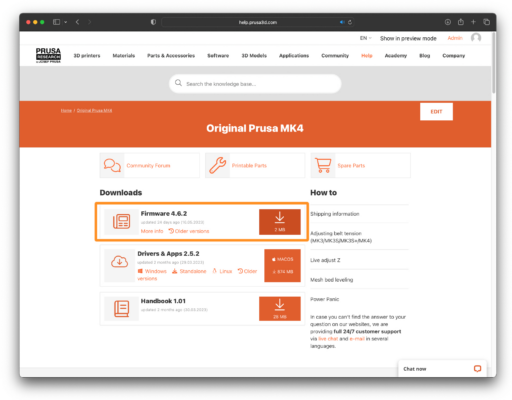Click the page vertical scrollbar
Image resolution: width=512 pixels, height=400 pixels.
[494, 63]
